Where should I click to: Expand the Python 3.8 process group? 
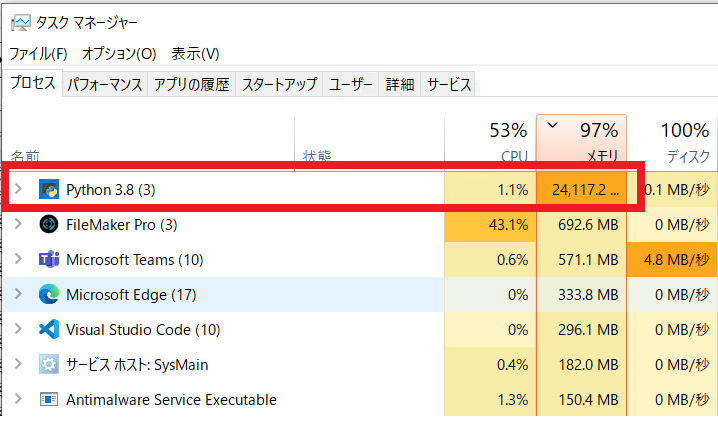pyautogui.click(x=18, y=188)
